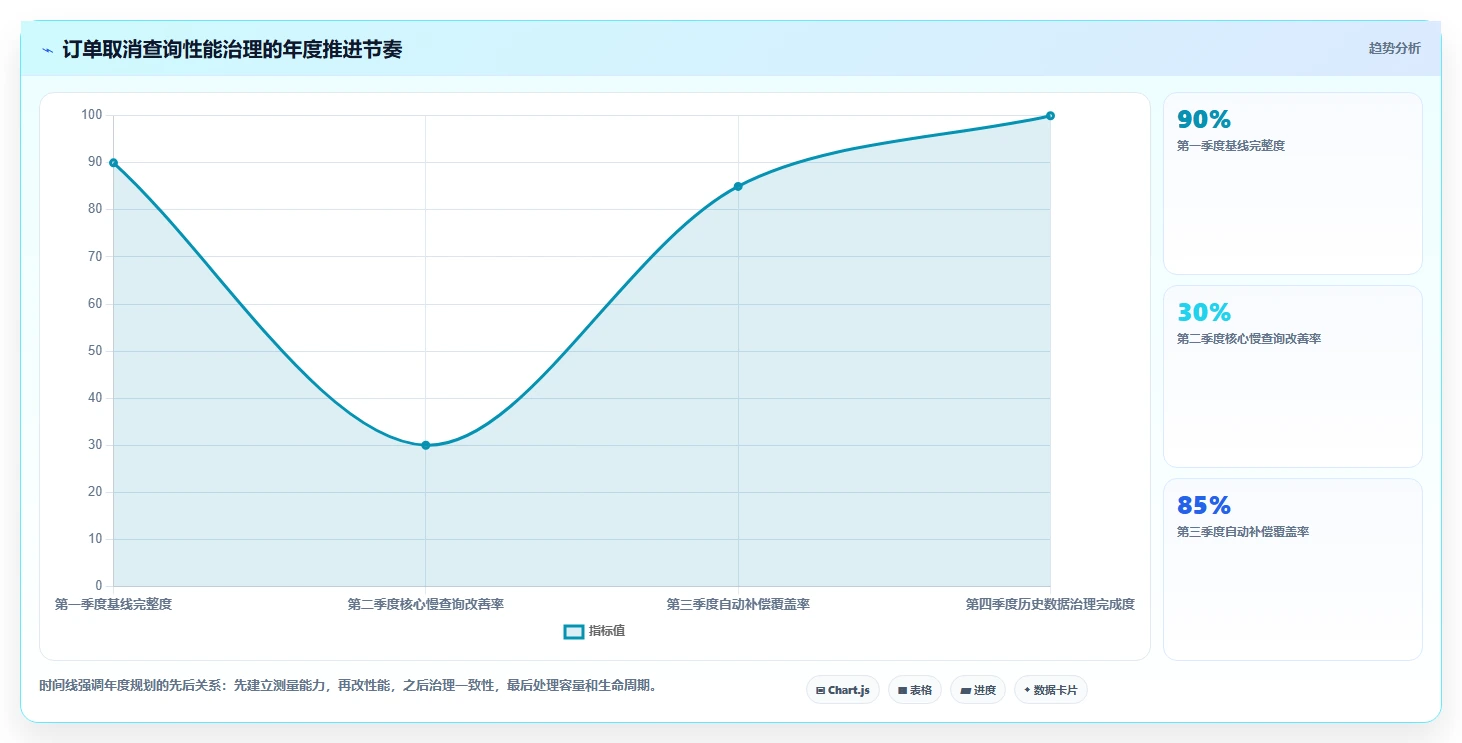The image size is (1462, 743).
Task: Click the data point at value 85
Action: 738,186
